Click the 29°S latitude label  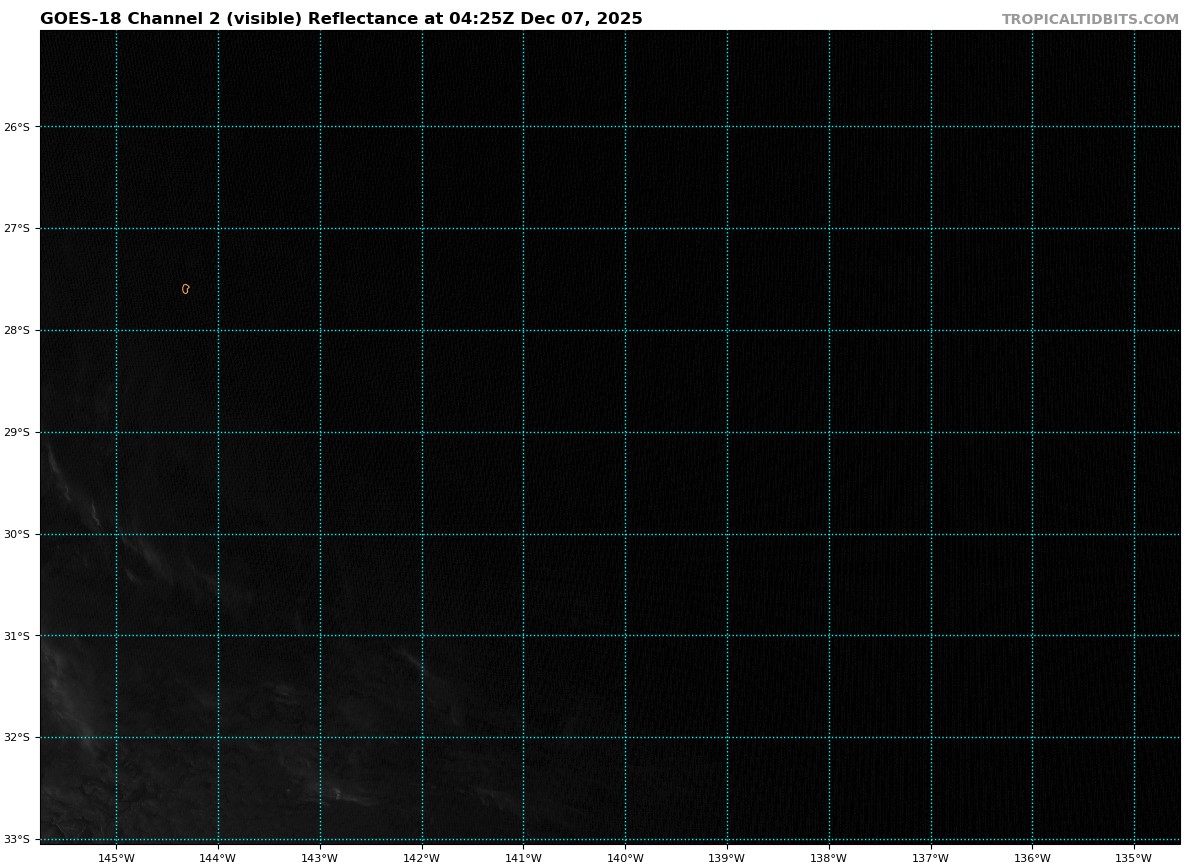point(17,433)
